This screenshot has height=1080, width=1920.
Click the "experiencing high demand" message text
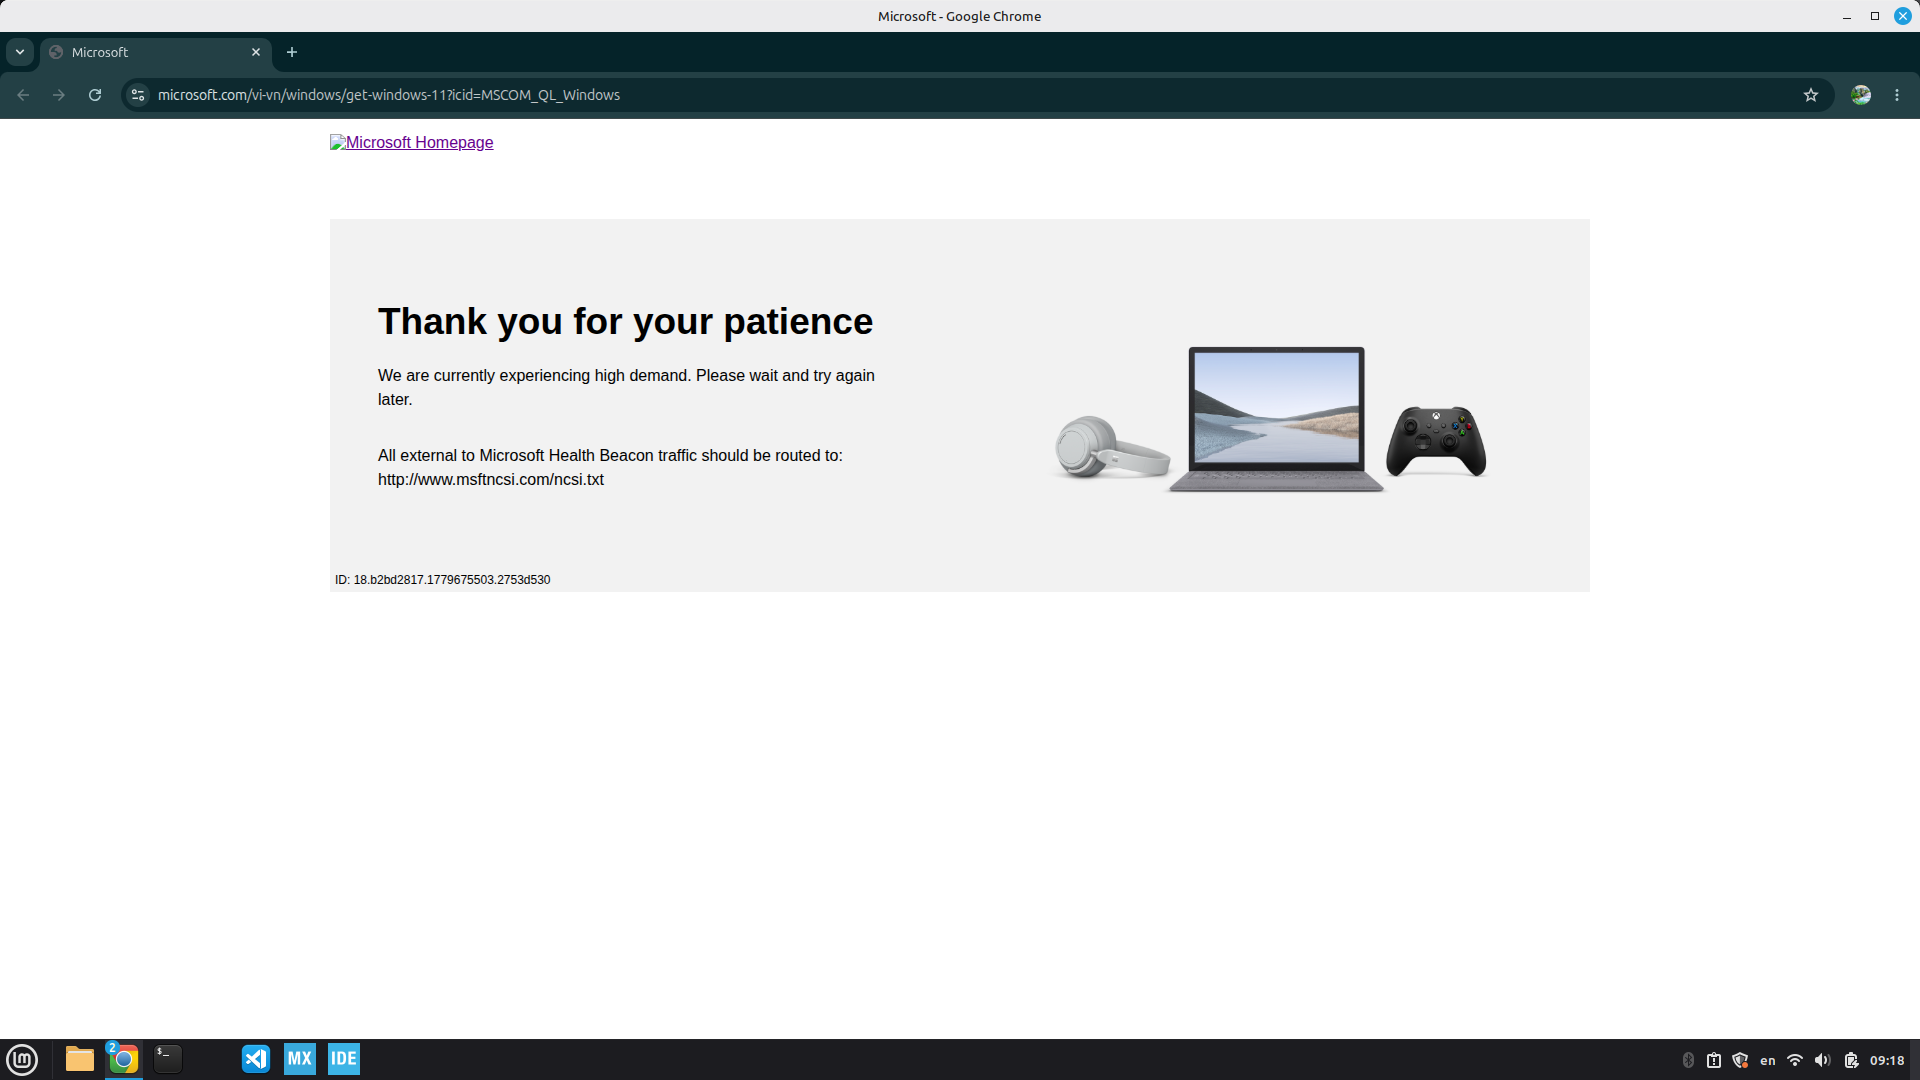tap(626, 387)
